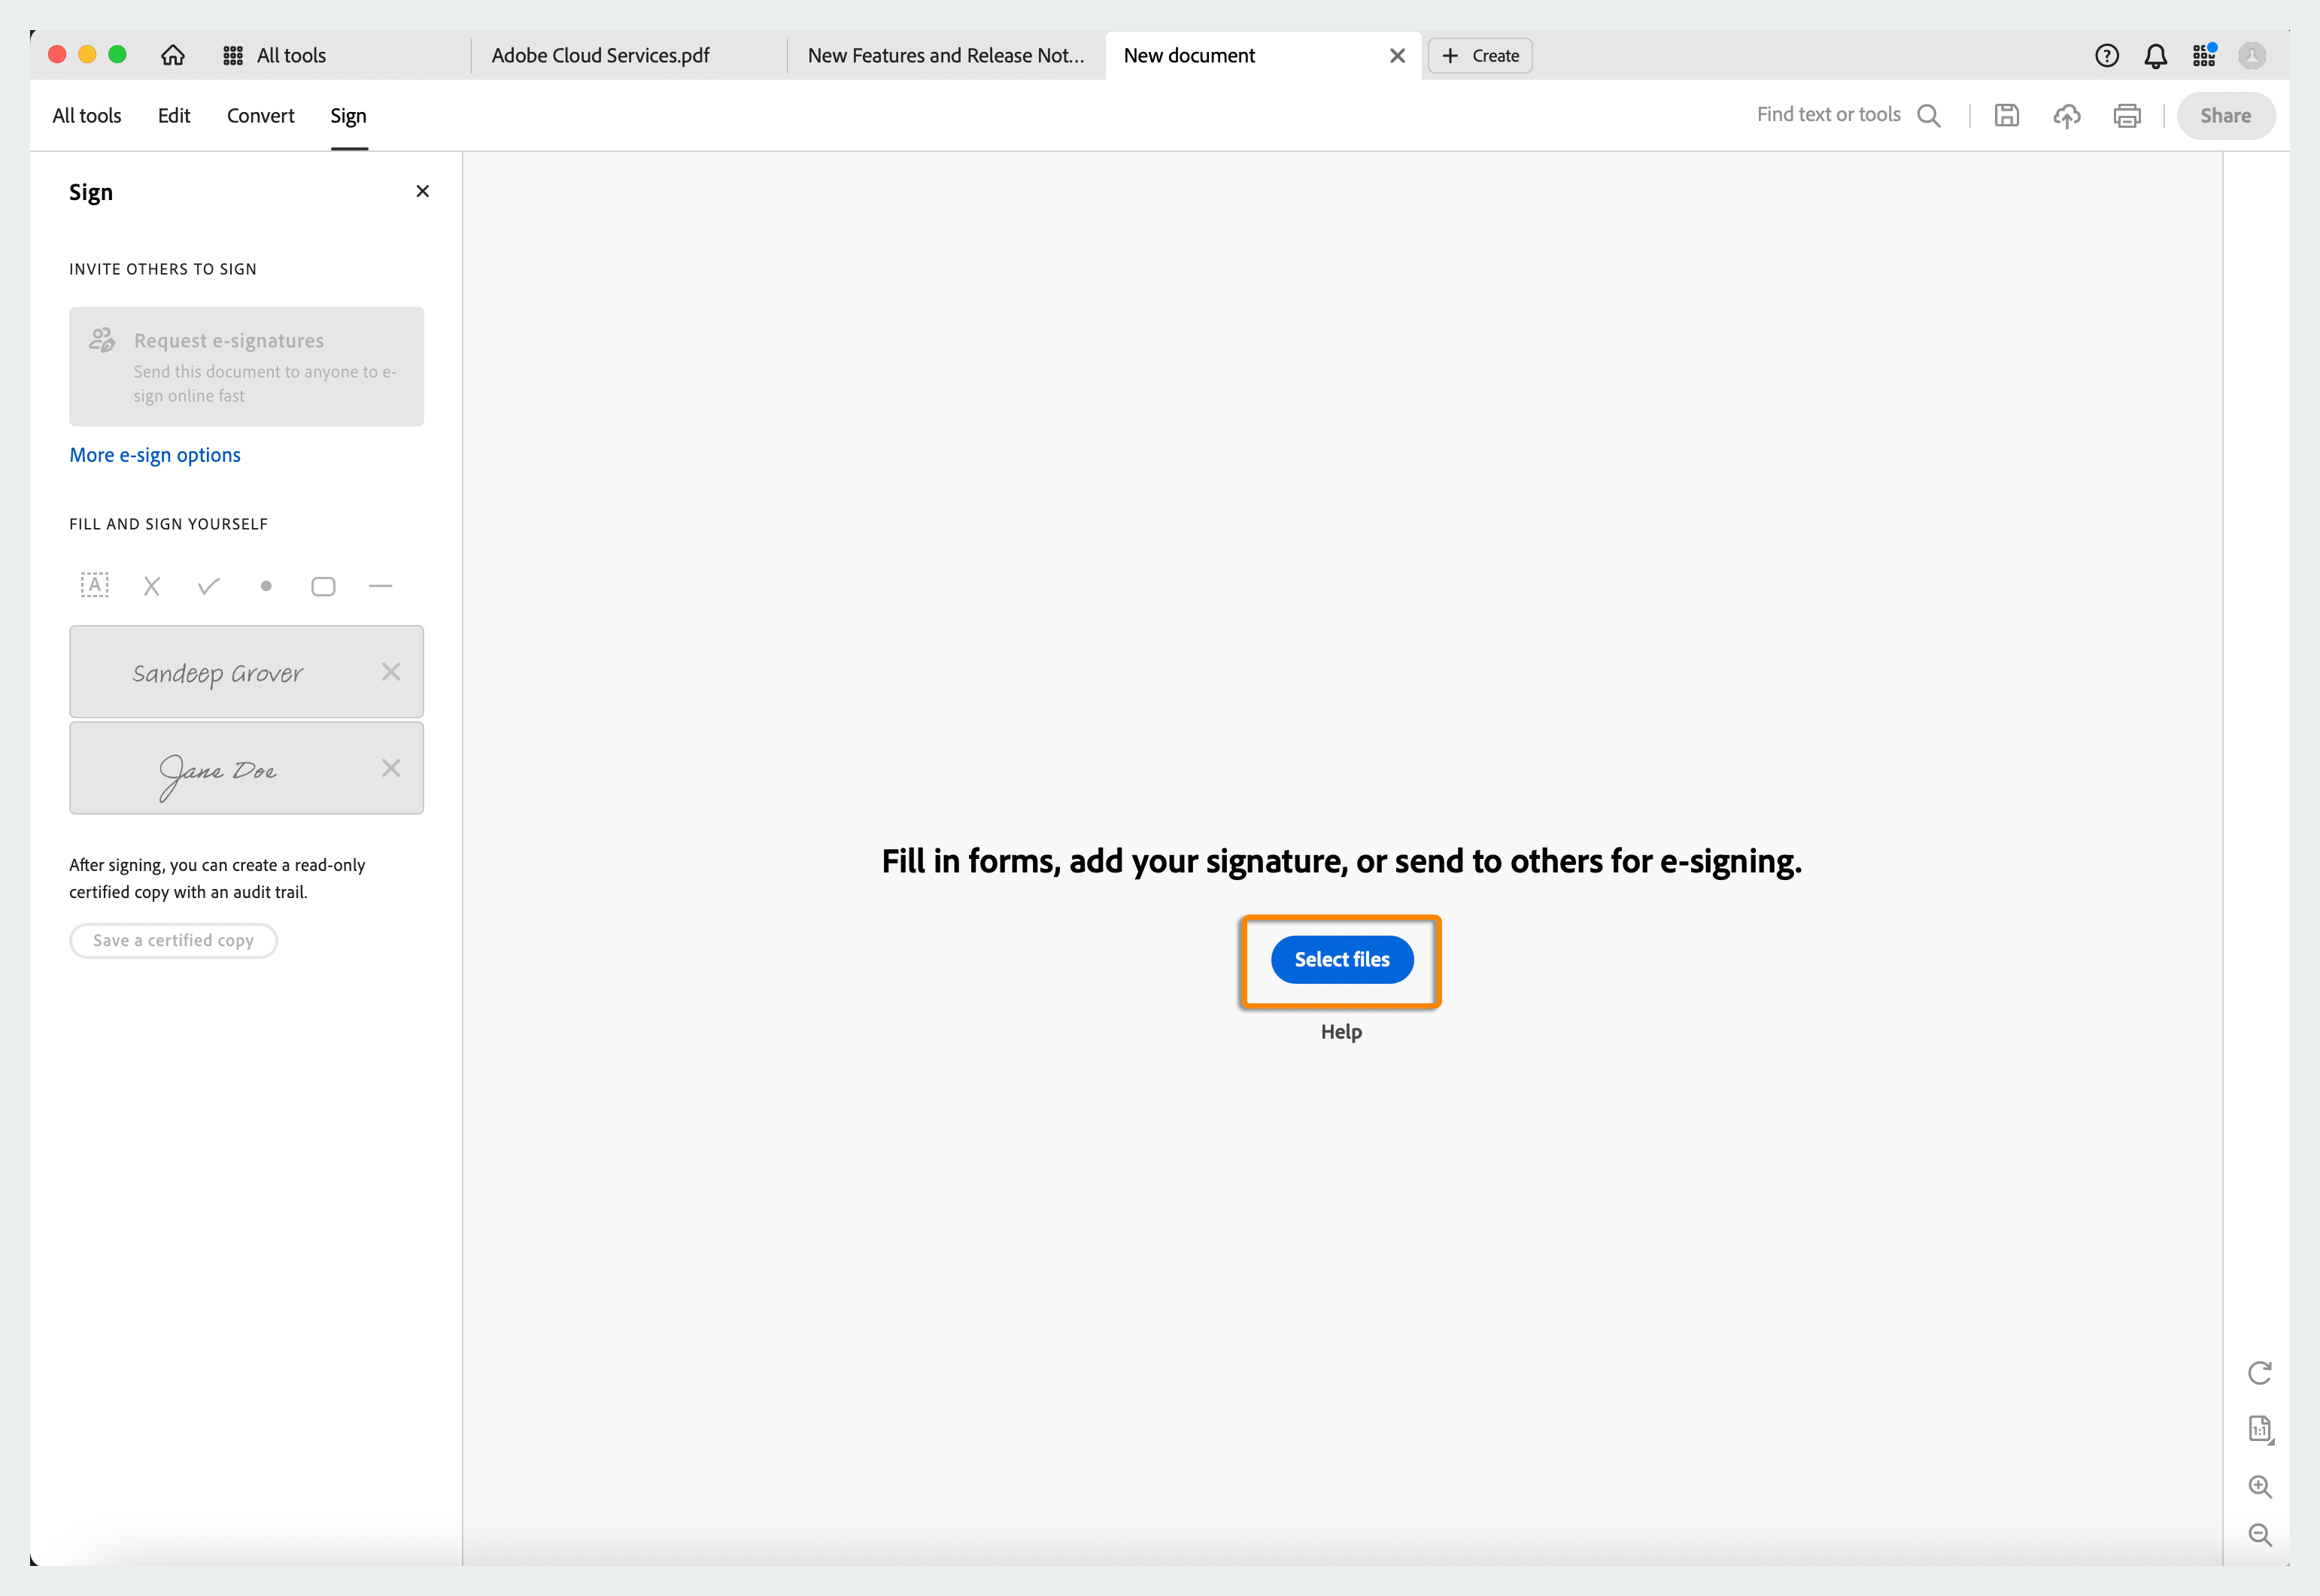The image size is (2320, 1596).
Task: Open the page display options icon
Action: (x=2261, y=1429)
